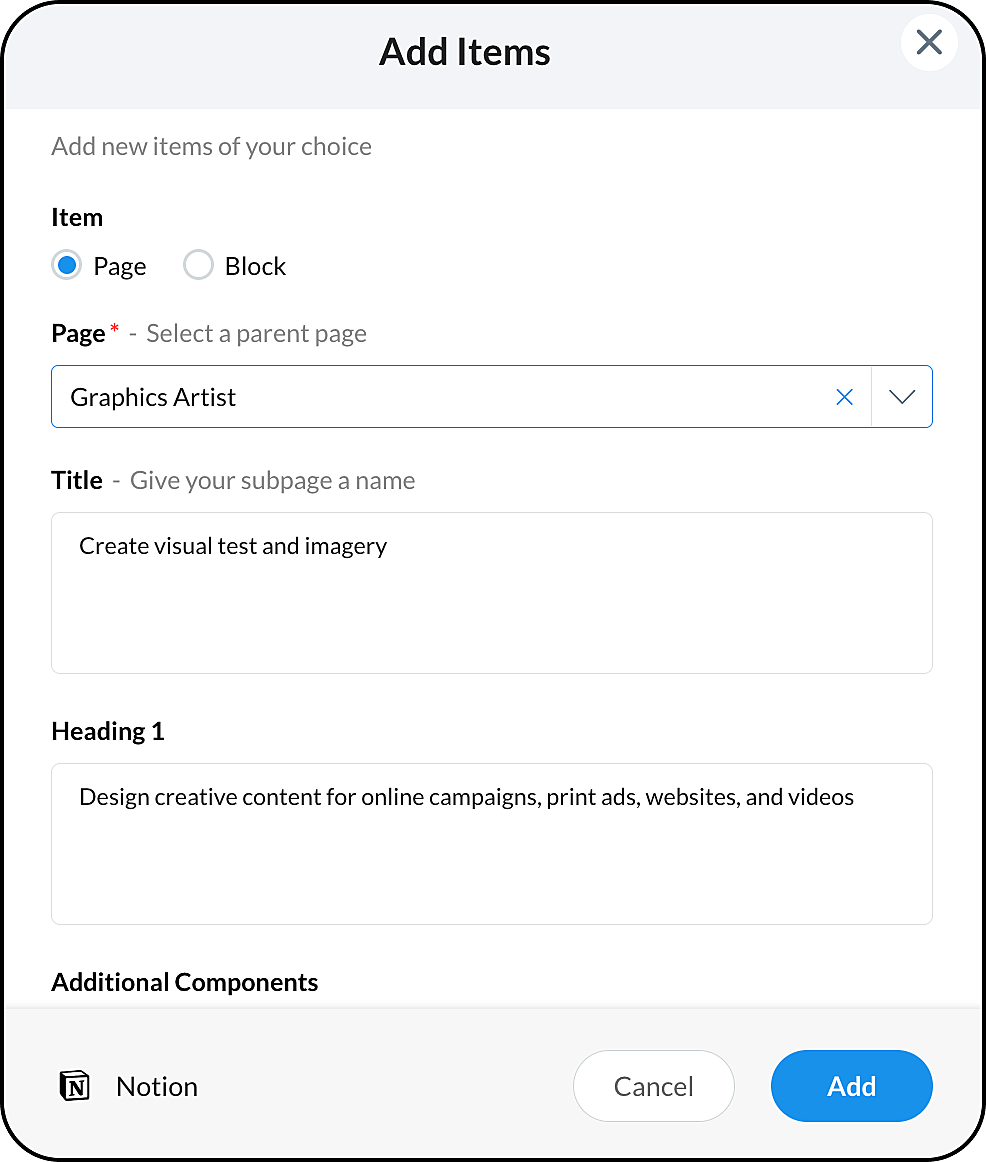
Task: Close the Add Items dialog
Action: [x=929, y=43]
